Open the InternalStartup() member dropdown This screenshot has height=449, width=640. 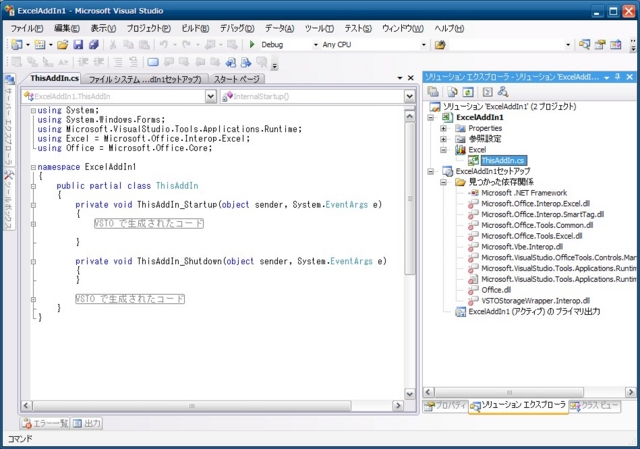click(x=409, y=96)
